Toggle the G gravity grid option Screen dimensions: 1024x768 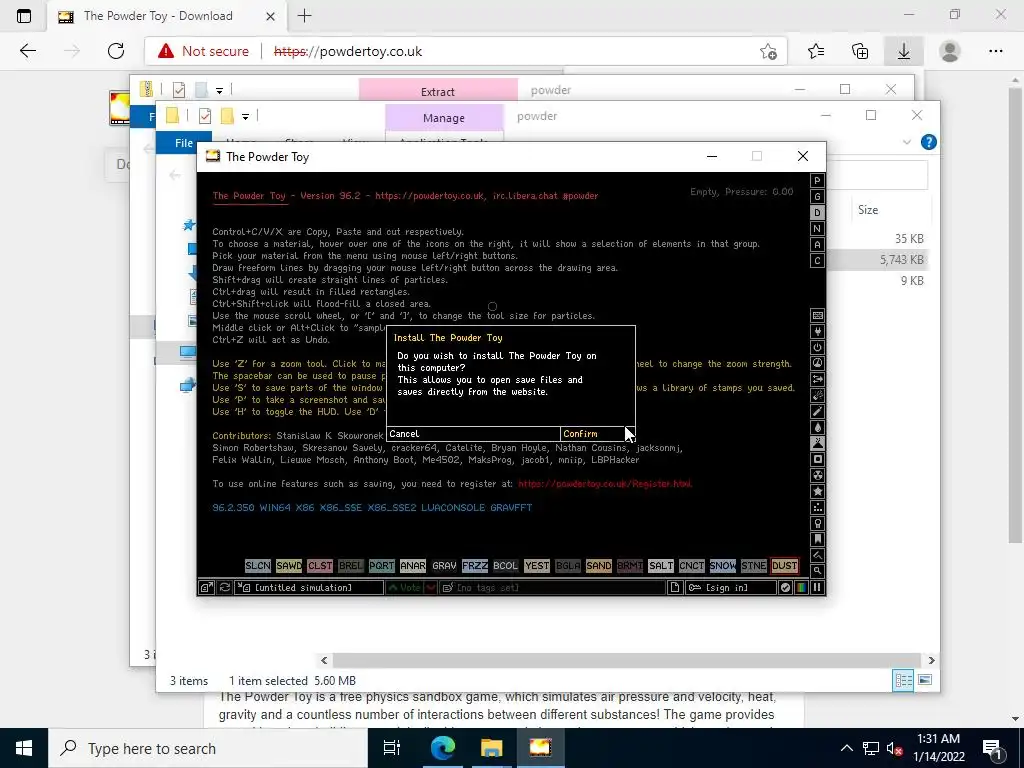coord(817,197)
